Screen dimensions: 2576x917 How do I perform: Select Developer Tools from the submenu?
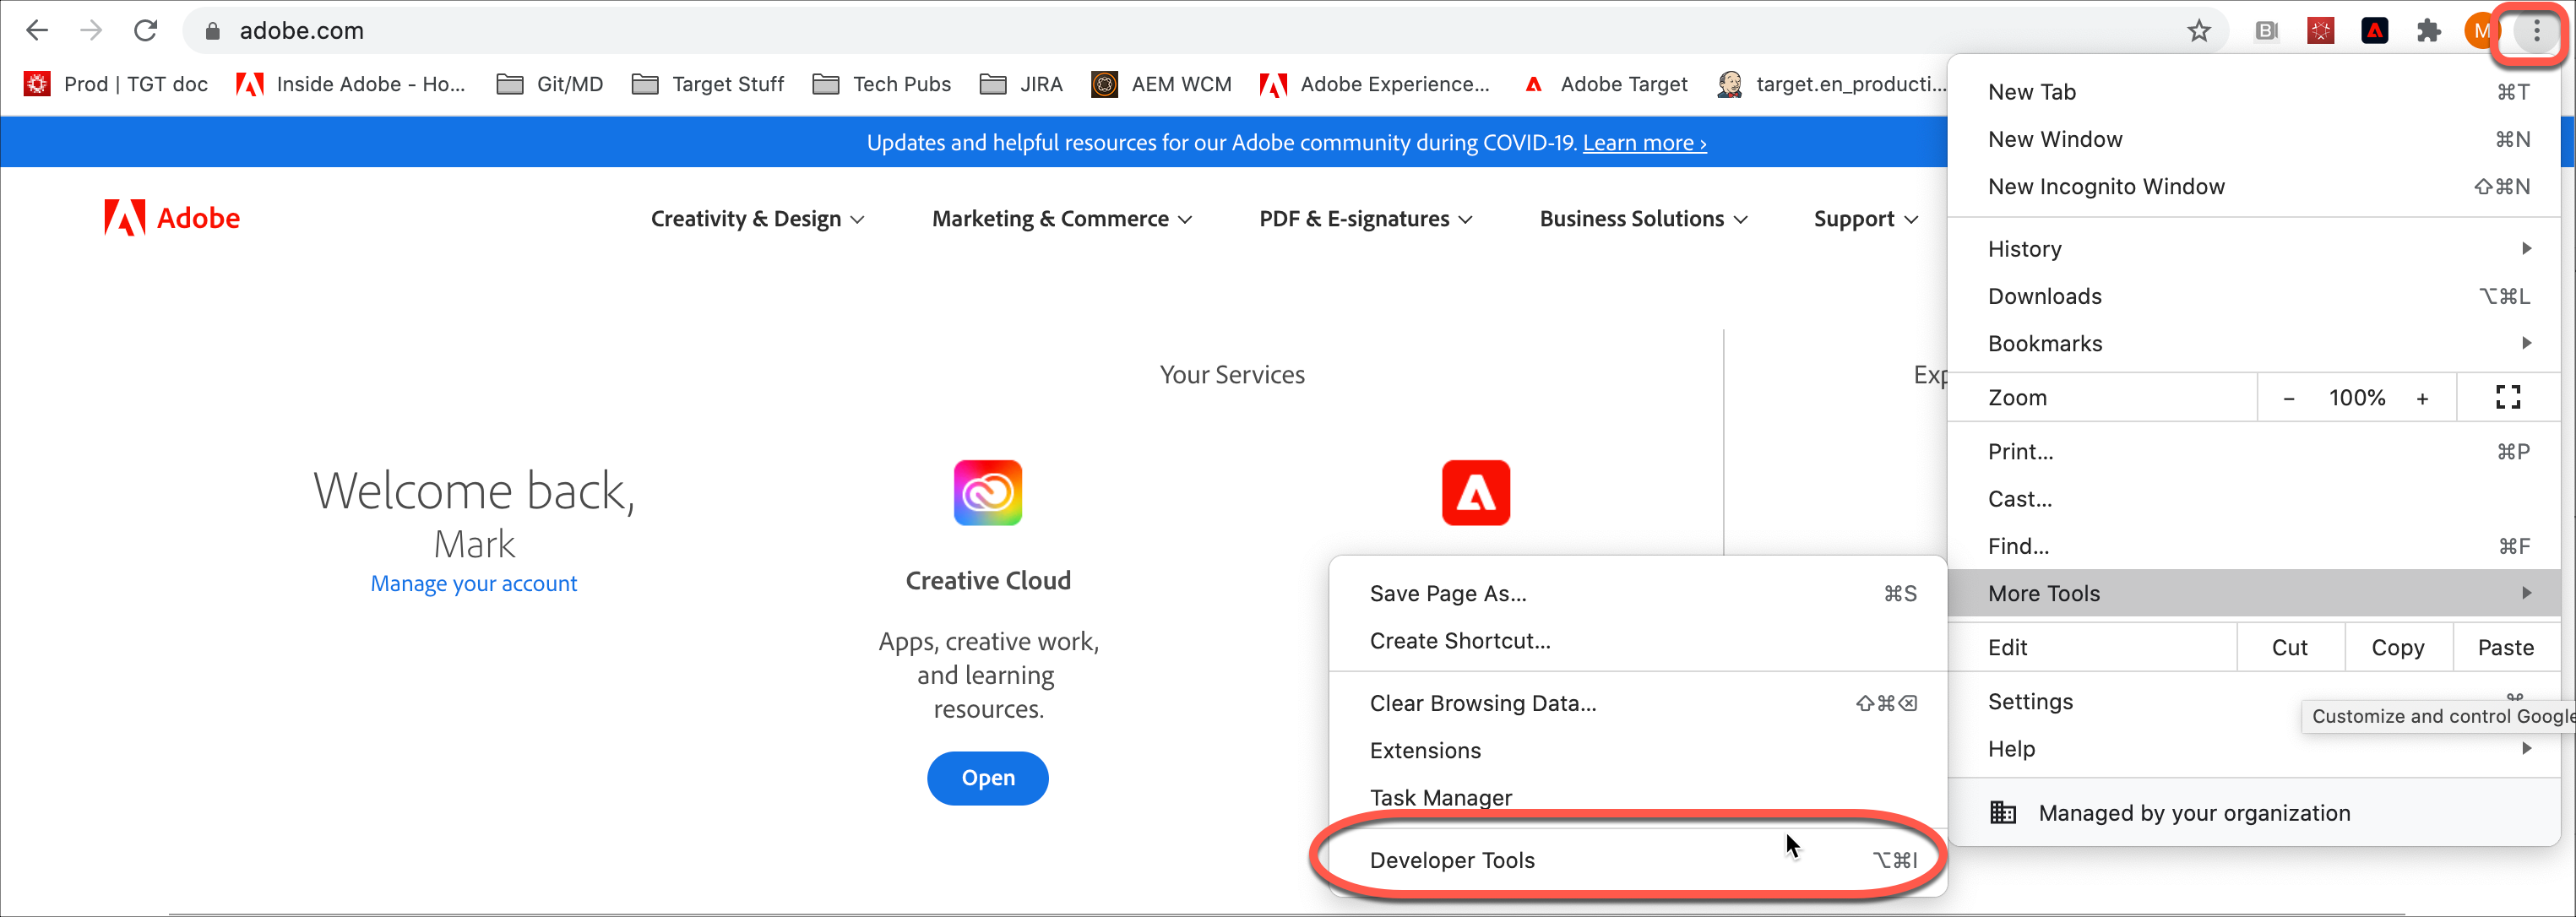click(1452, 860)
